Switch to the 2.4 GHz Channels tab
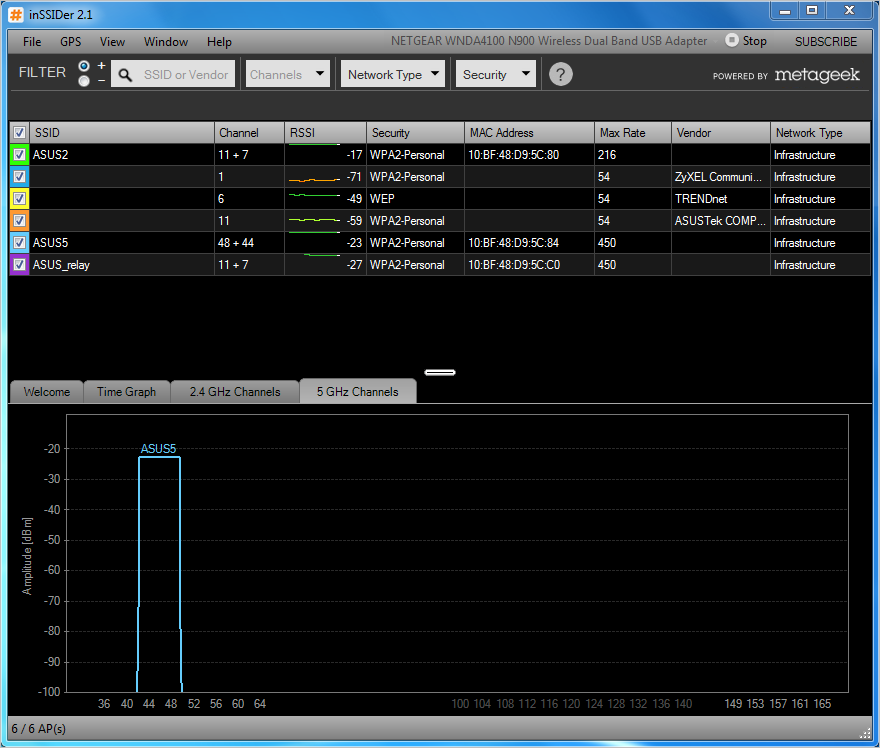 pos(235,392)
